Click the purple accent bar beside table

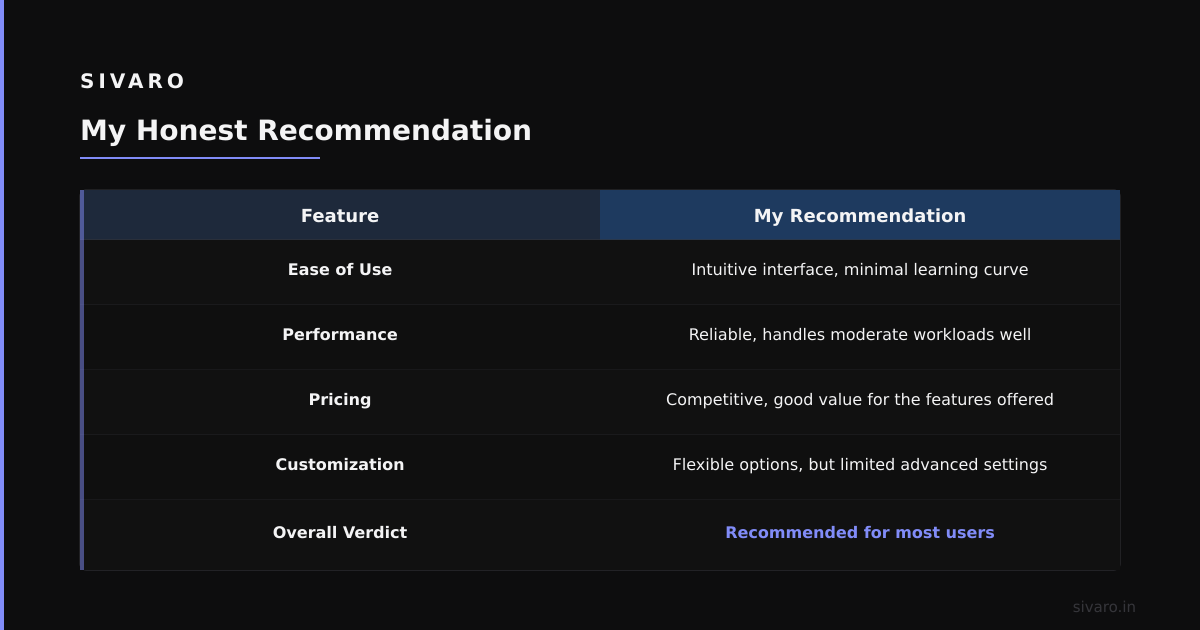pyautogui.click(x=82, y=380)
